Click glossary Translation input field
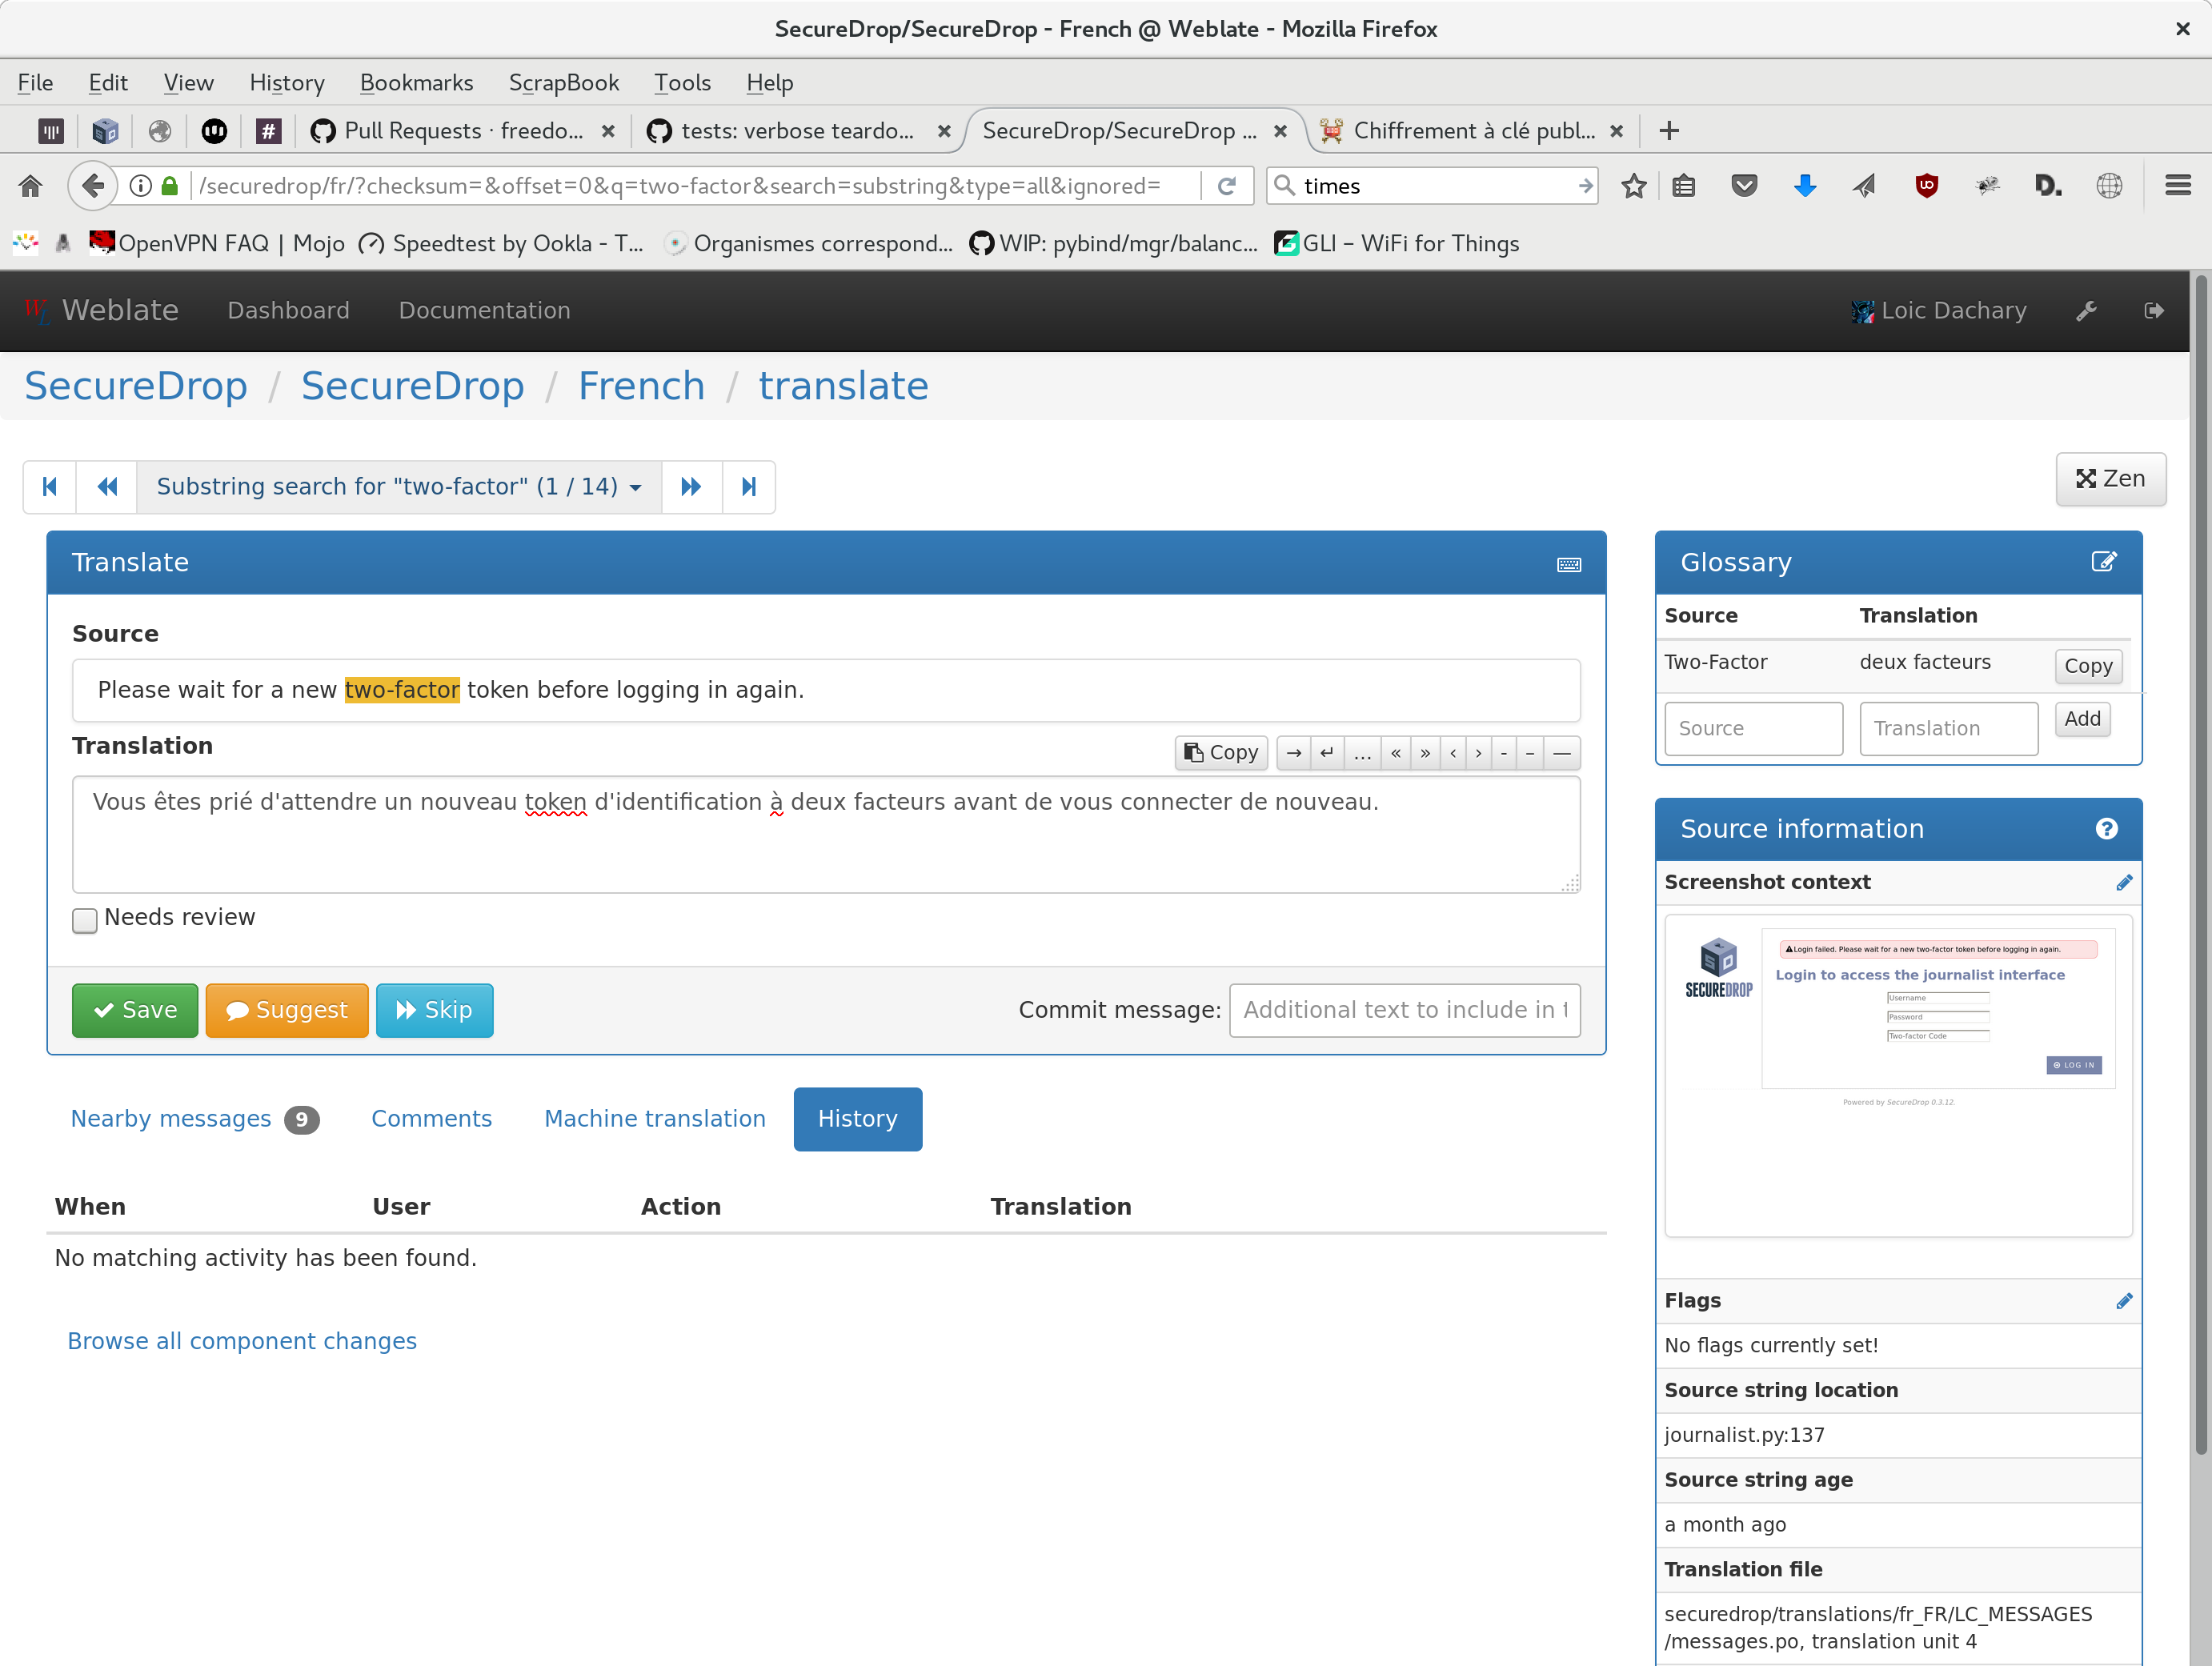 (1948, 729)
